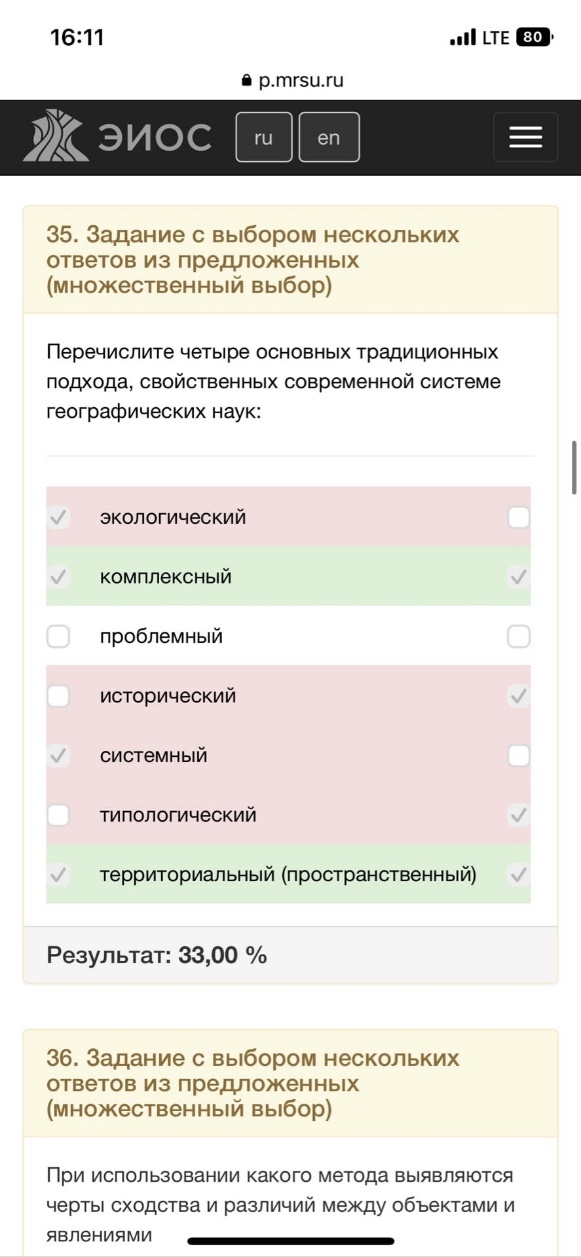581x1257 pixels.
Task: Toggle left checkbox for типологический
Action: coord(59,815)
